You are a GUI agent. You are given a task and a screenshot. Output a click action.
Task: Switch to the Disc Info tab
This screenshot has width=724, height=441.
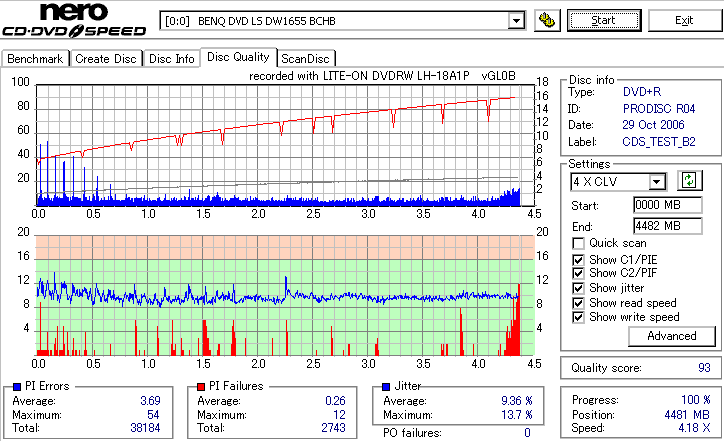tap(171, 59)
